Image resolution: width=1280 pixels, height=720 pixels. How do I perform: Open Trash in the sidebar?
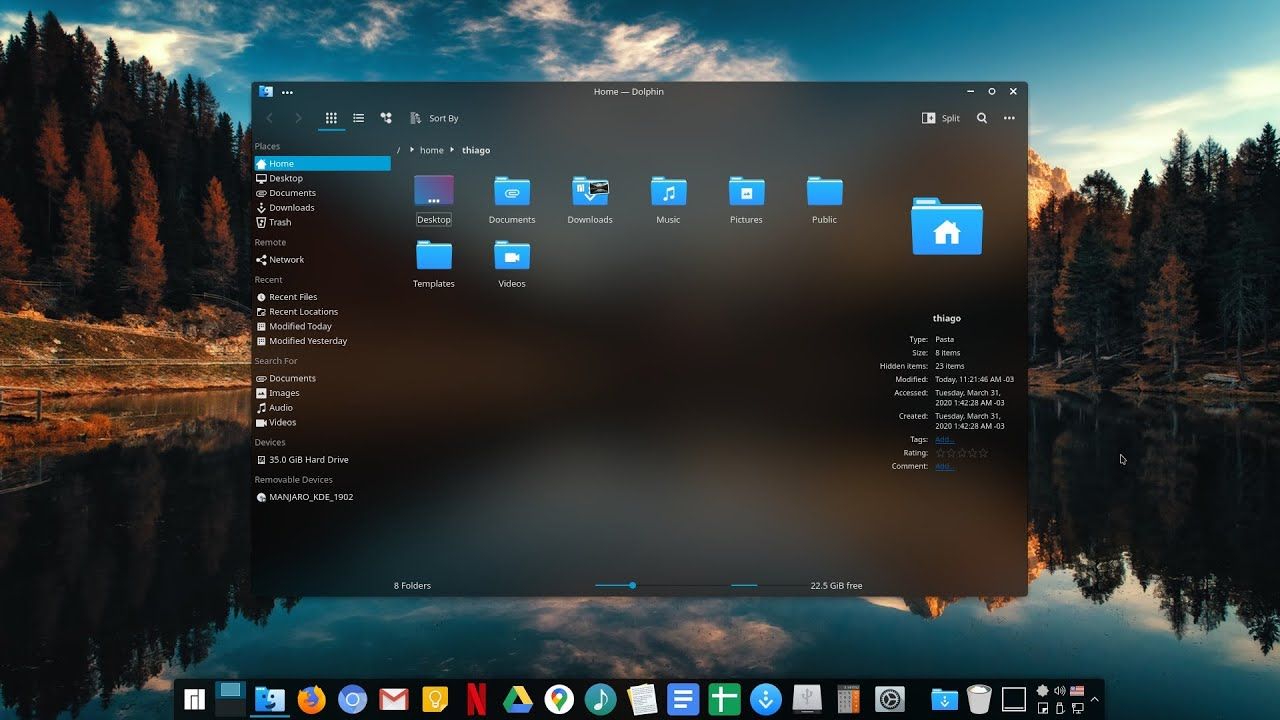point(322,222)
